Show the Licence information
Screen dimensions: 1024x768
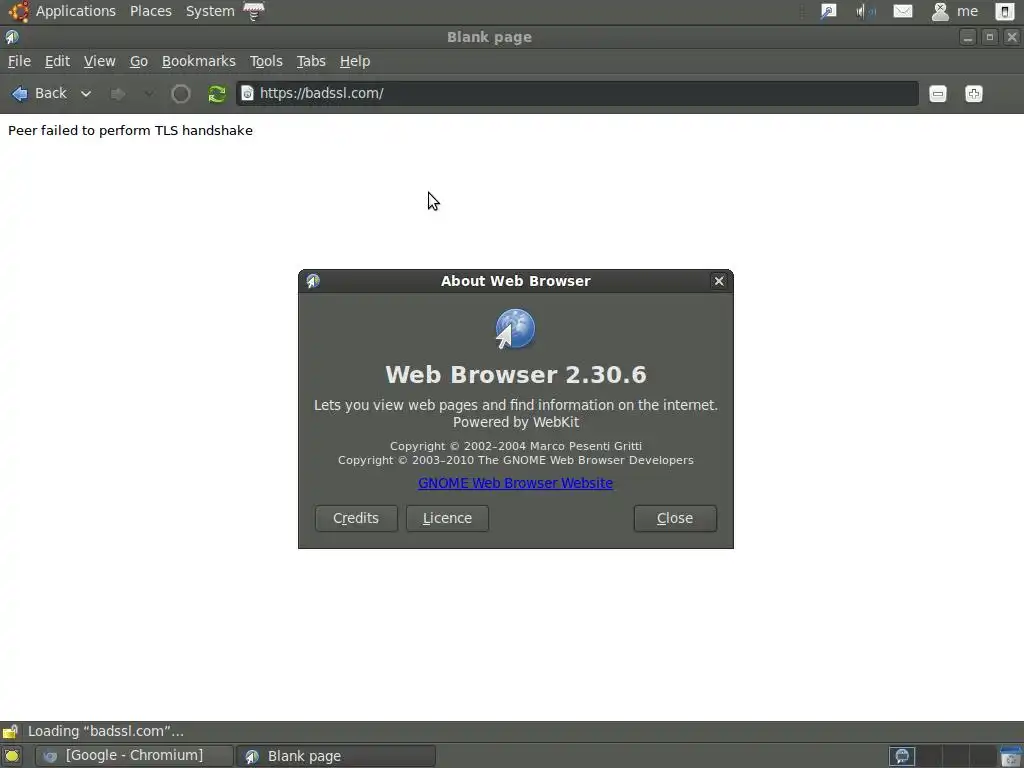coord(447,518)
